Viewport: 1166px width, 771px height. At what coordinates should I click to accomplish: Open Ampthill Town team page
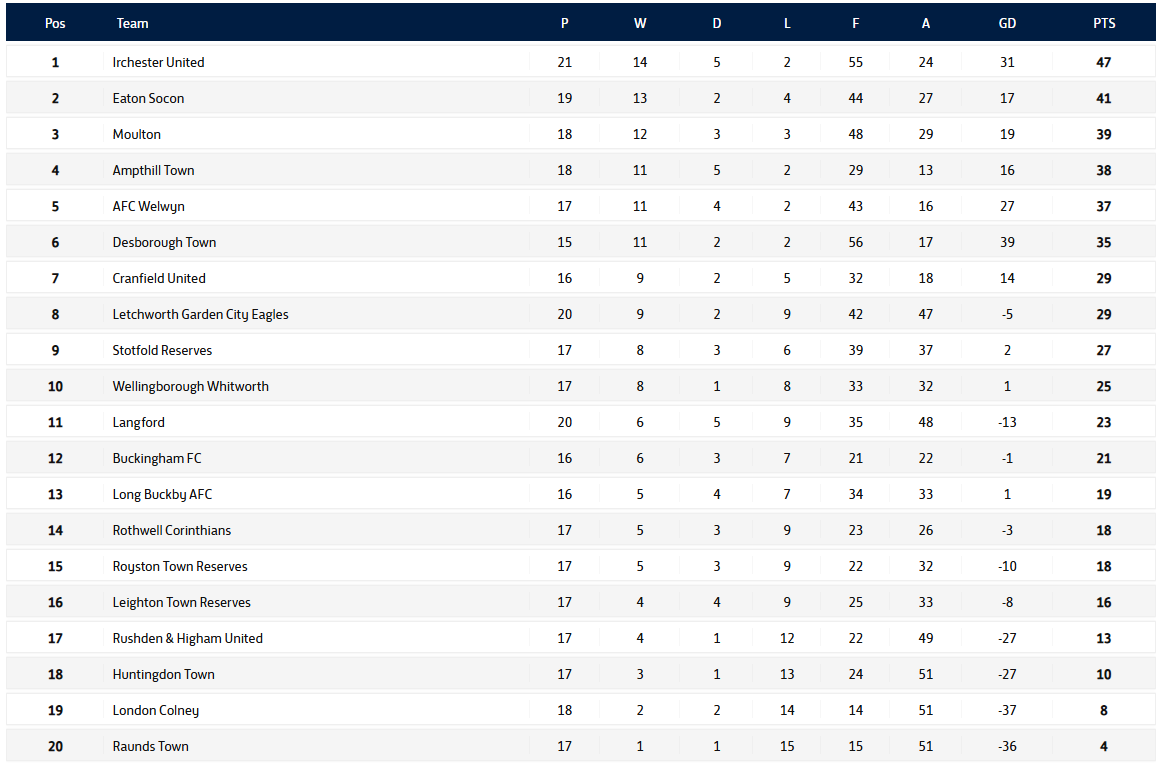click(x=153, y=170)
